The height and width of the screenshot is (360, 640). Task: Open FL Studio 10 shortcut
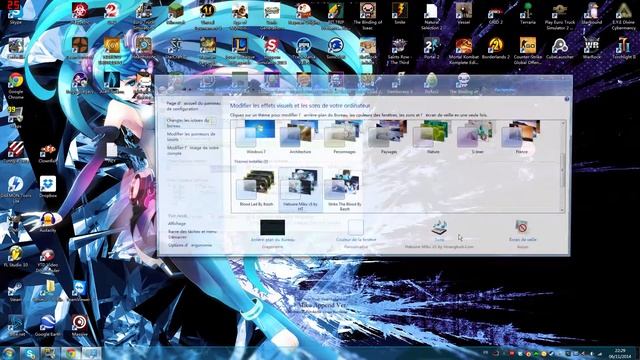[x=16, y=256]
